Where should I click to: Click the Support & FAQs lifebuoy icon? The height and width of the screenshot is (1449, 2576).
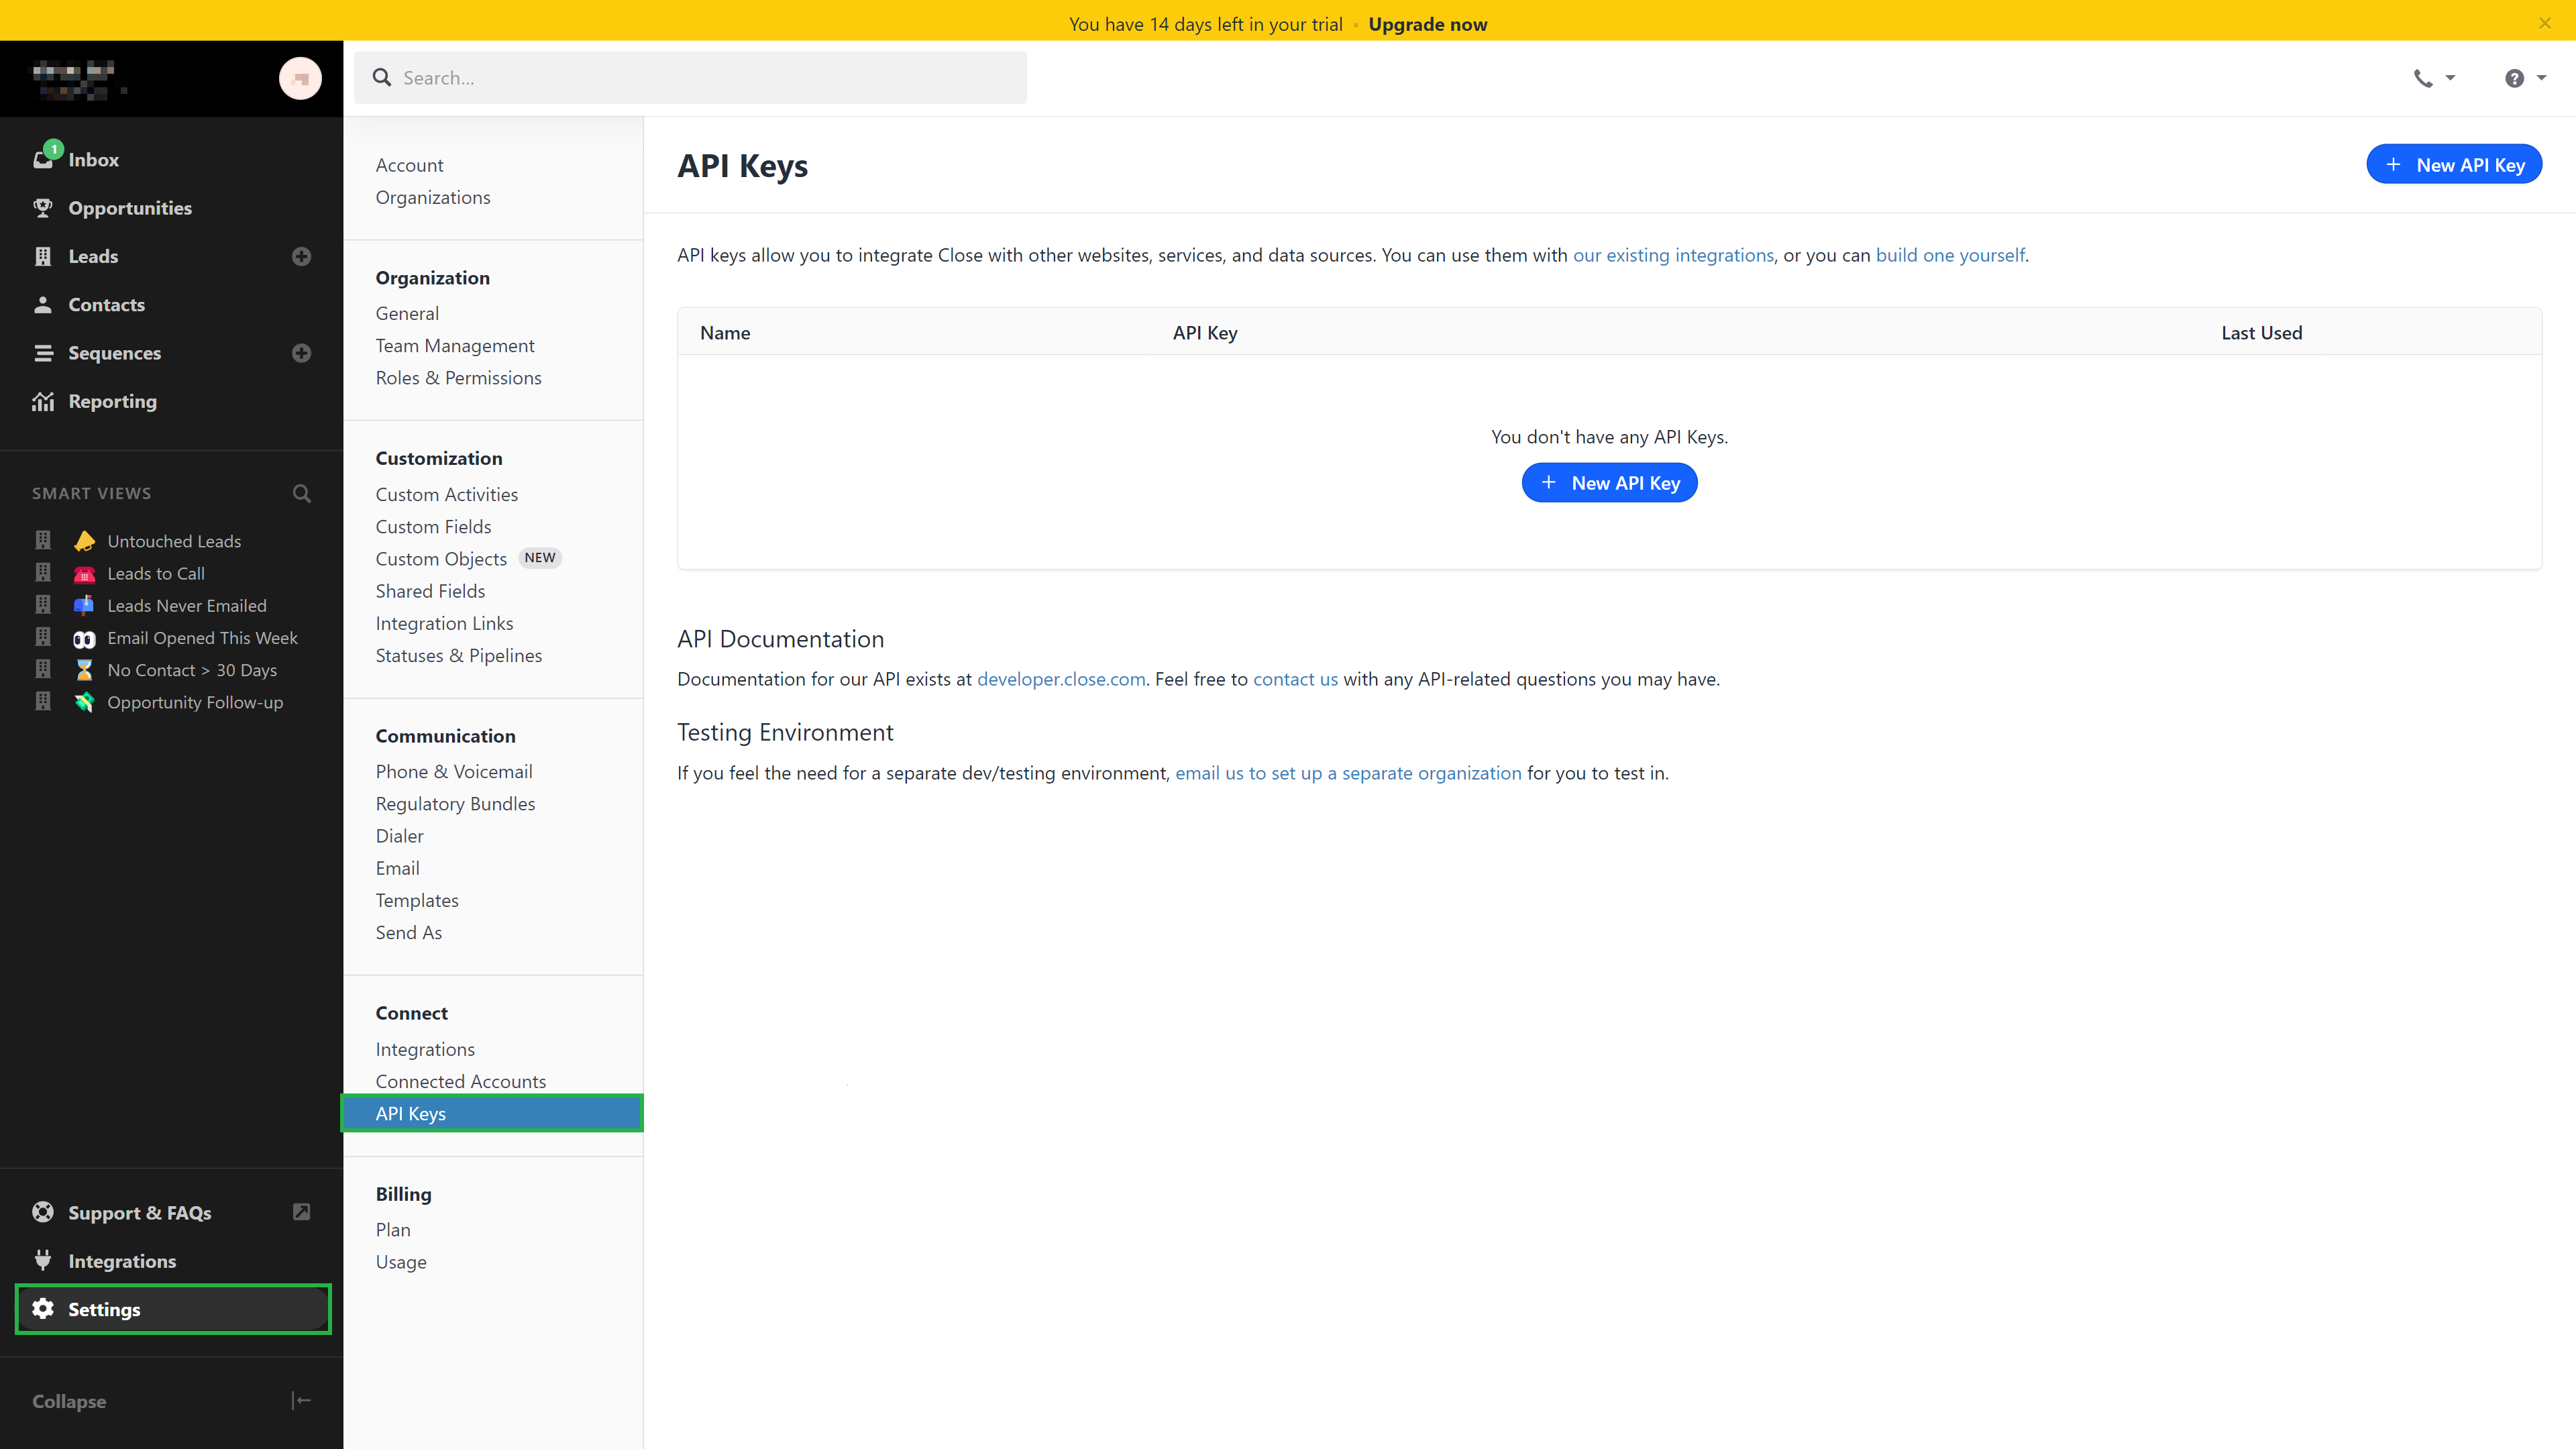(x=43, y=1212)
